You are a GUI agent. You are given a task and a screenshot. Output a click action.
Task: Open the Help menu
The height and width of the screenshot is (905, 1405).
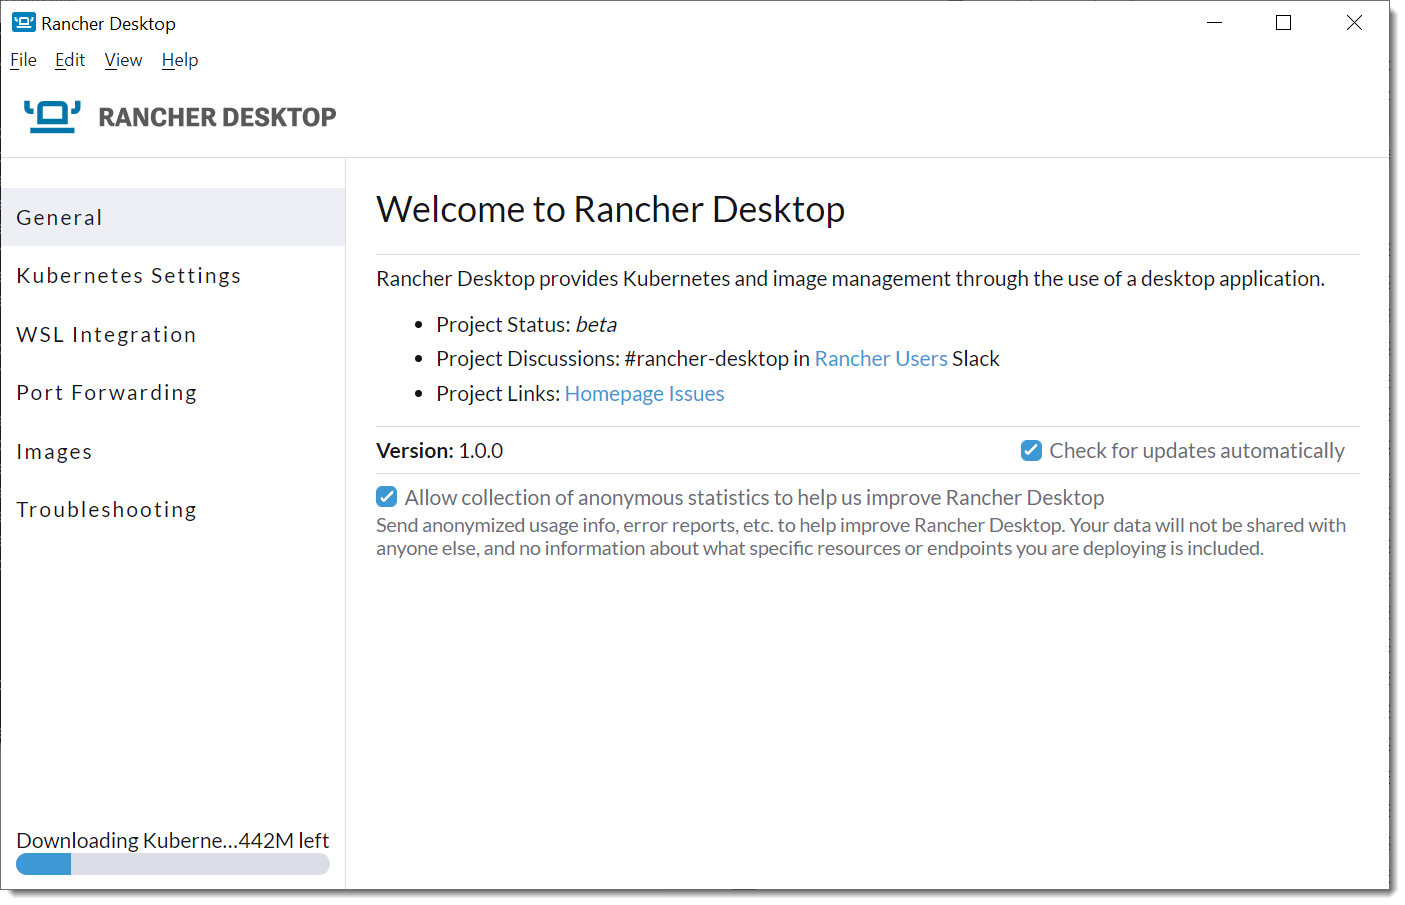pyautogui.click(x=180, y=60)
